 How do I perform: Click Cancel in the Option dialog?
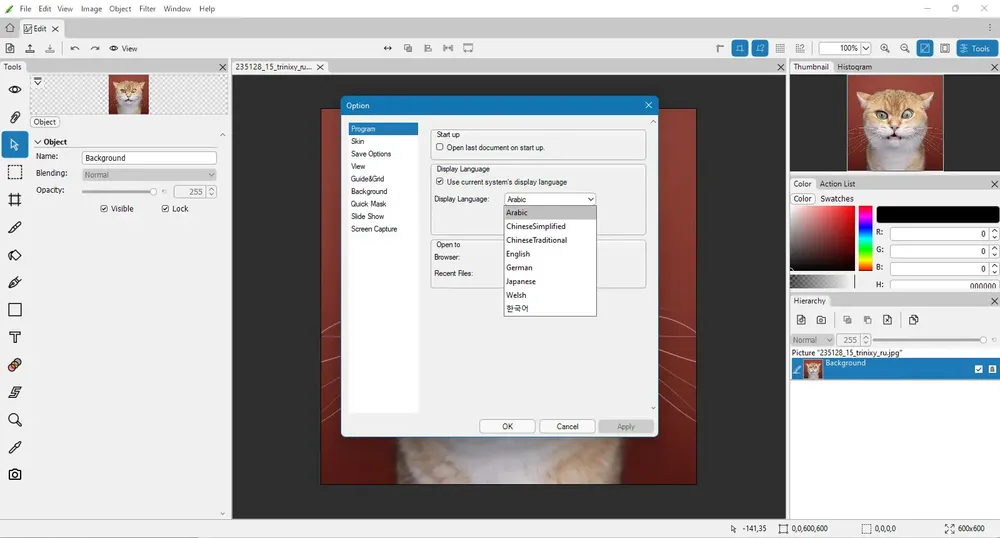tap(568, 426)
